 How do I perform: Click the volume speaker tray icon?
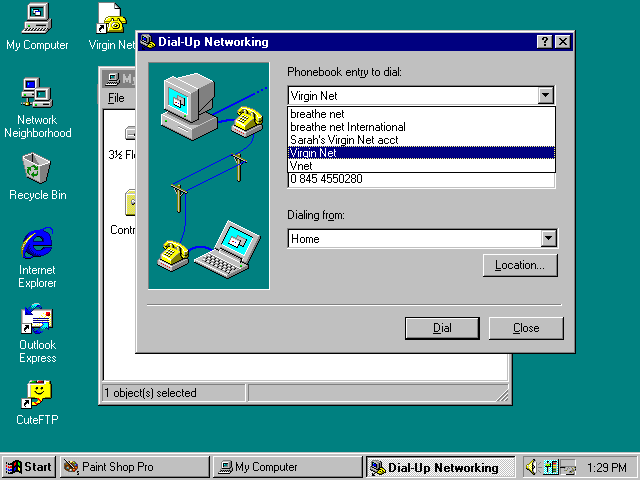tap(532, 467)
